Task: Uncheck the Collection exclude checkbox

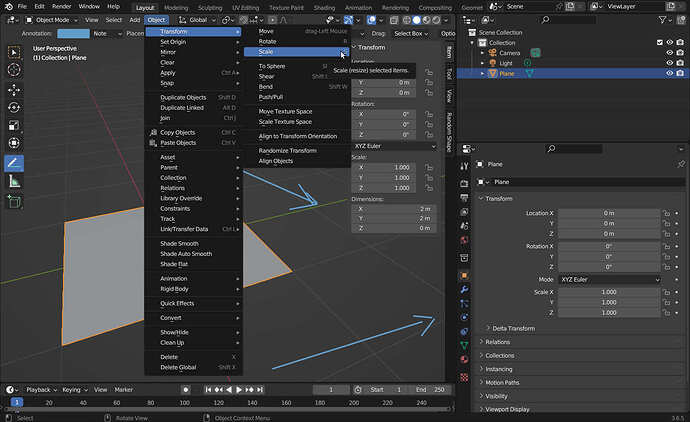Action: [x=660, y=43]
